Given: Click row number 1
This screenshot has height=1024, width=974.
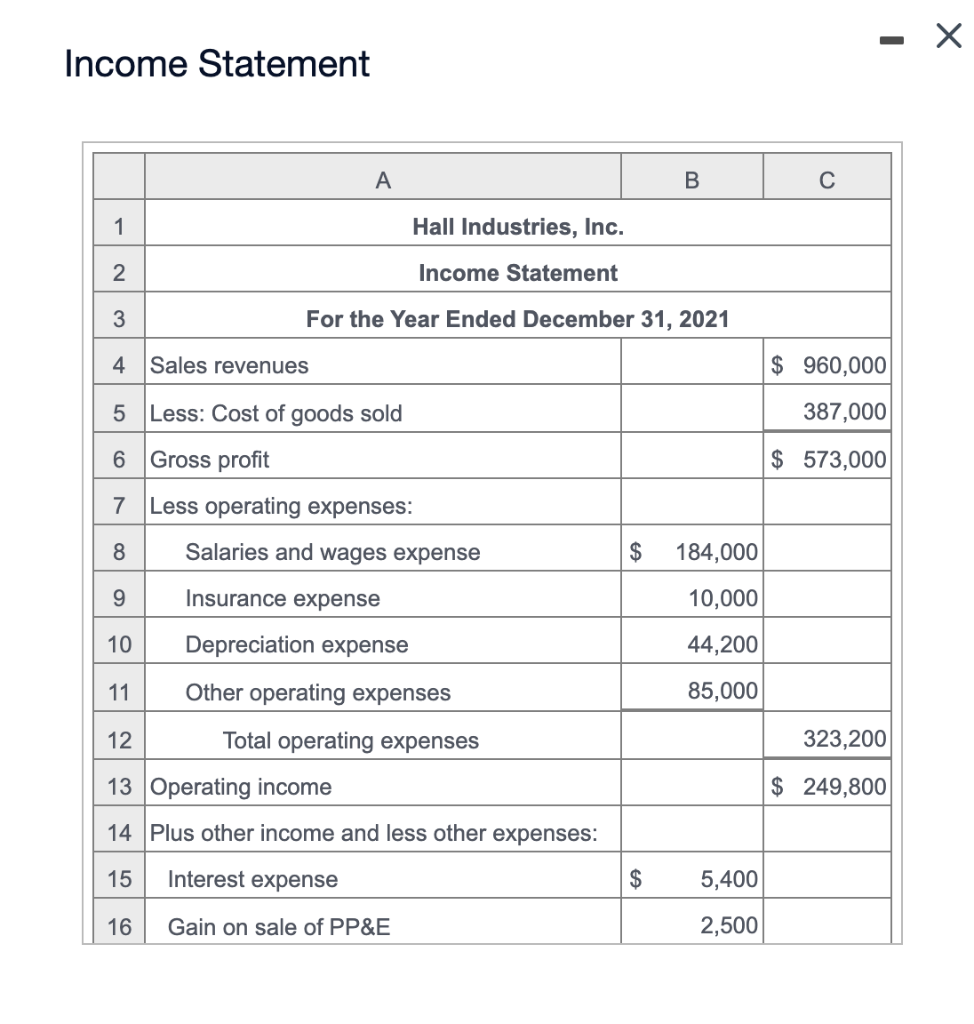Looking at the screenshot, I should point(118,226).
